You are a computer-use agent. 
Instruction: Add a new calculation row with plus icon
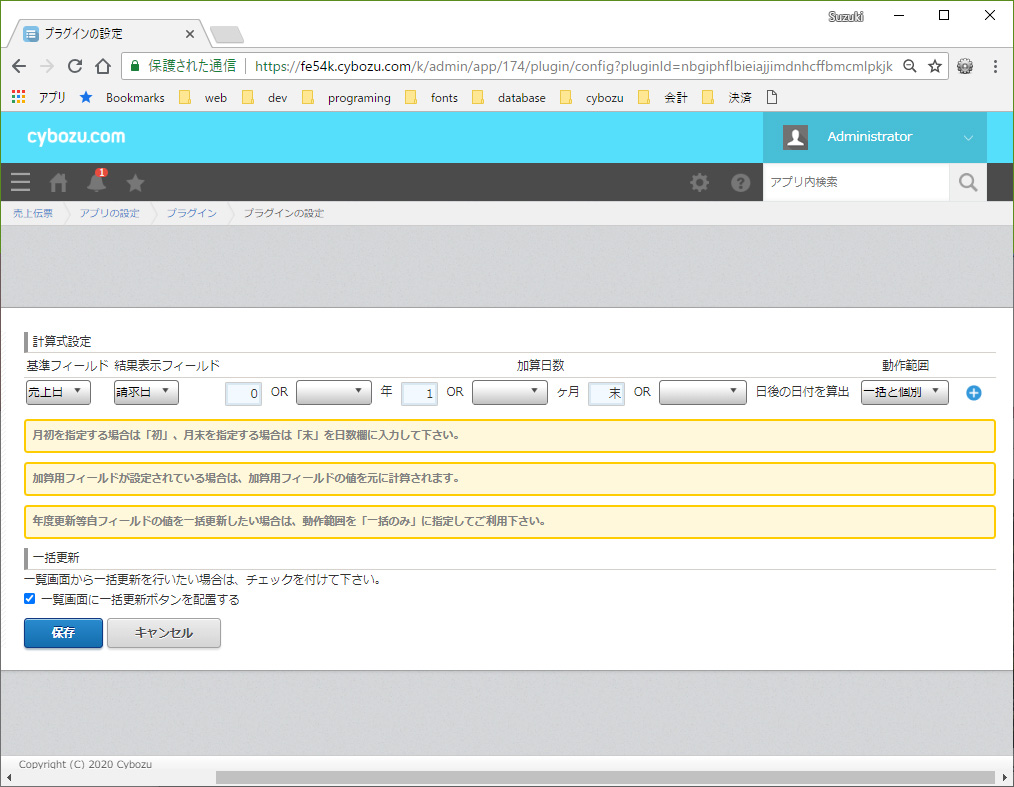[x=973, y=393]
